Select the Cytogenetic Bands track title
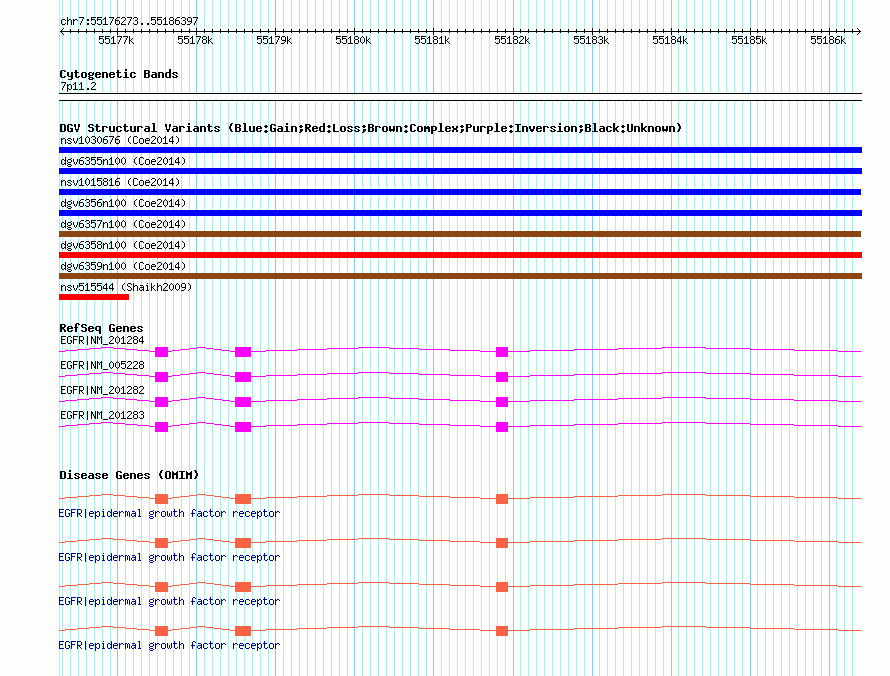The height and width of the screenshot is (676, 890). point(119,74)
